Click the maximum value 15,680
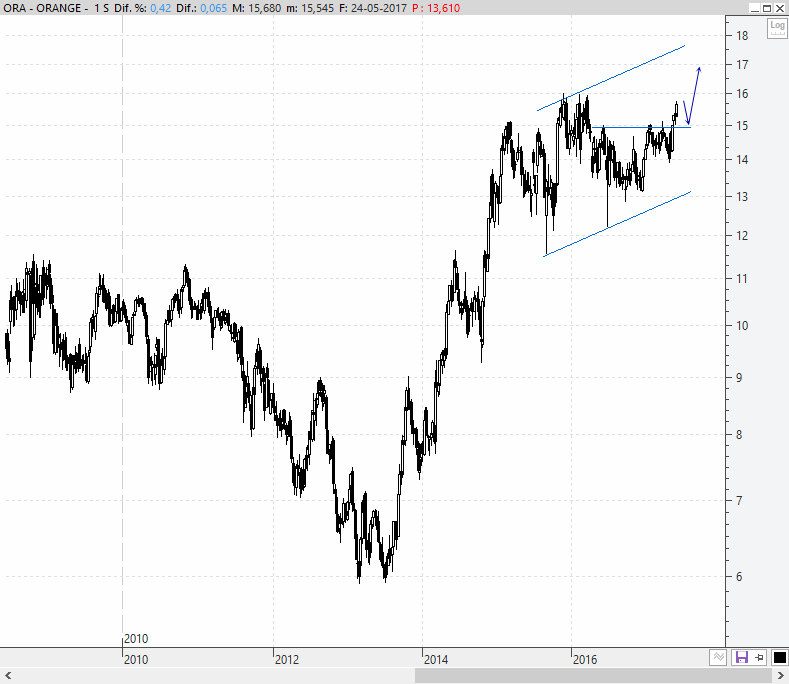This screenshot has height=684, width=789. click(x=264, y=8)
